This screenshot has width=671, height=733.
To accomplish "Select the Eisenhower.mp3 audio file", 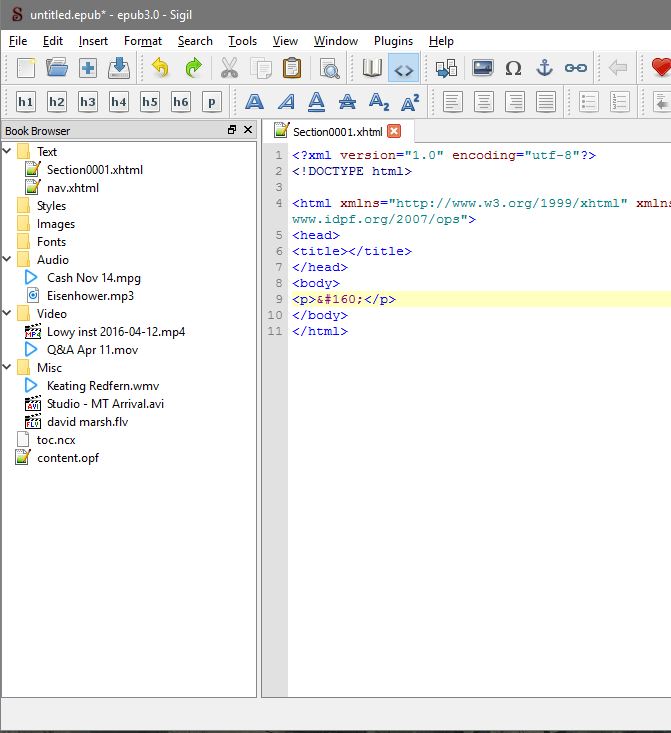I will click(90, 296).
